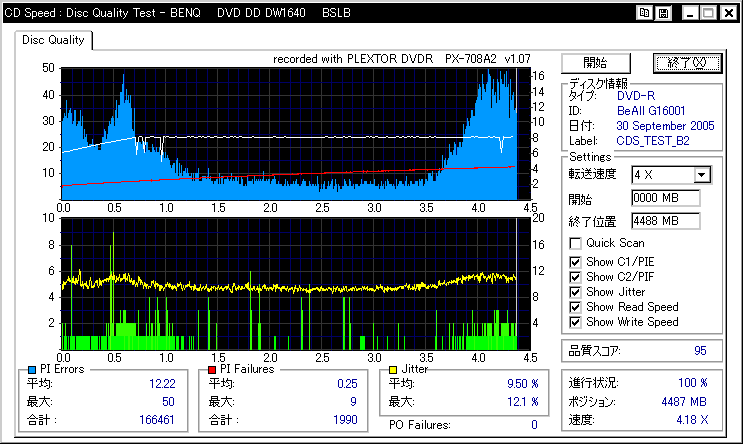Click the disc type DVD-R value

click(636, 96)
